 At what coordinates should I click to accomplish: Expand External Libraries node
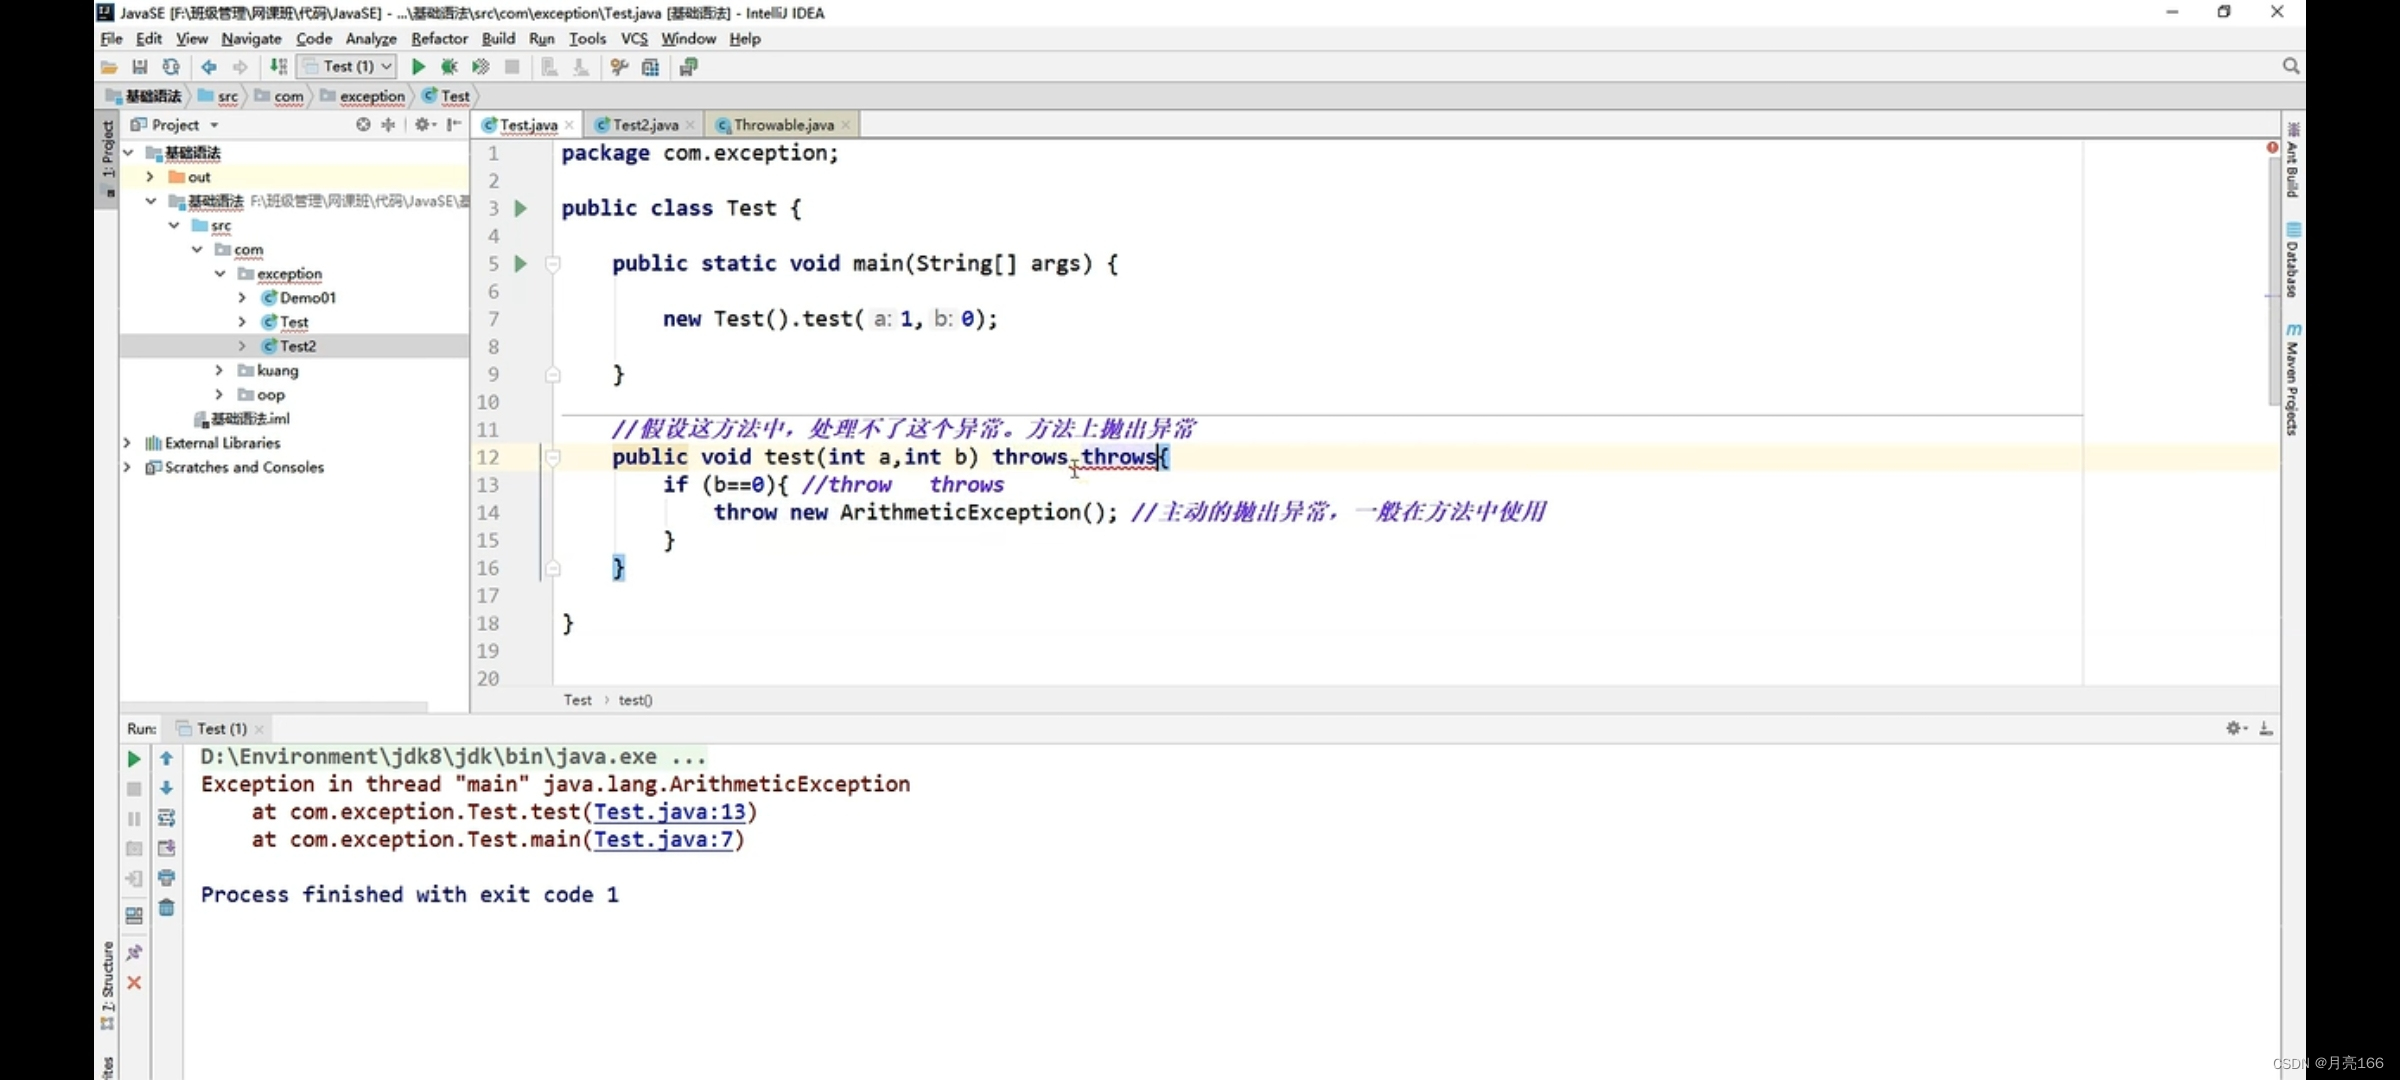[x=127, y=443]
